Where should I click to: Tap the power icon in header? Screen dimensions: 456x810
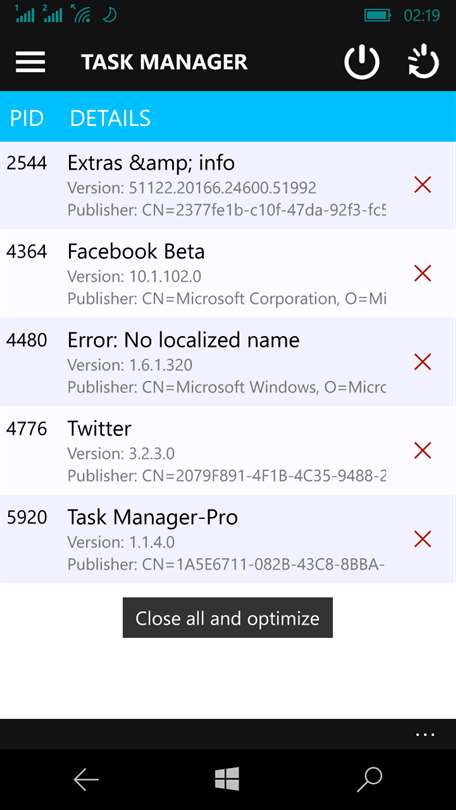point(361,62)
